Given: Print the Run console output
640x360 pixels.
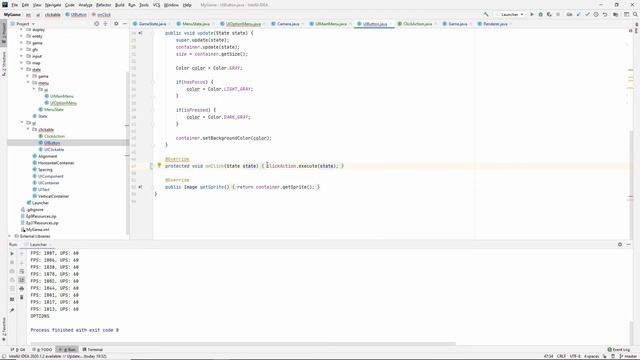Looking at the screenshot, I should [22, 289].
